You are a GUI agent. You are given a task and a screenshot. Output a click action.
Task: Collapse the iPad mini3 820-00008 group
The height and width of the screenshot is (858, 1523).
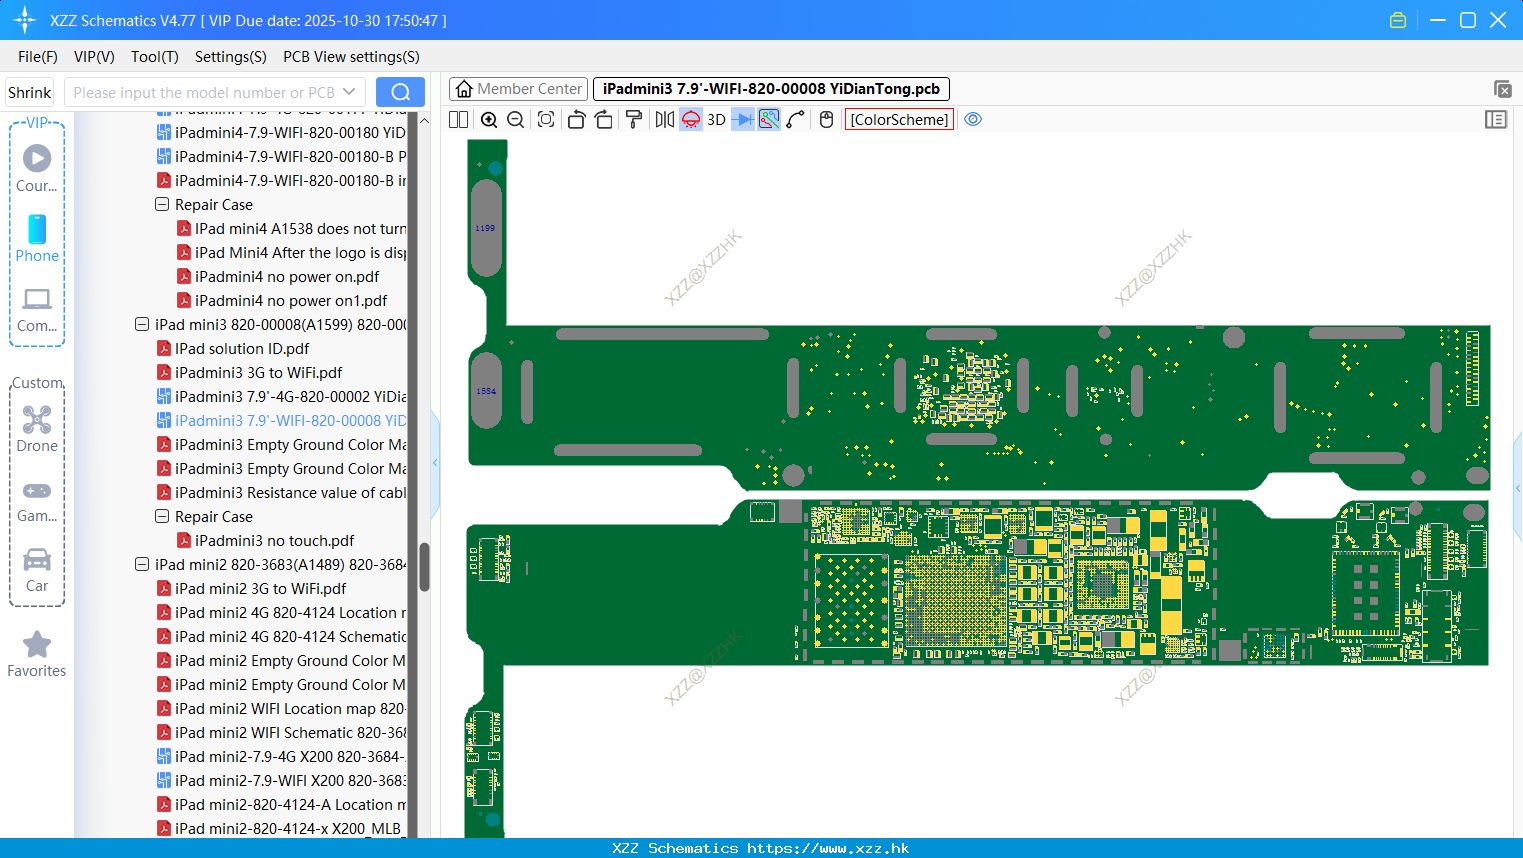[142, 324]
